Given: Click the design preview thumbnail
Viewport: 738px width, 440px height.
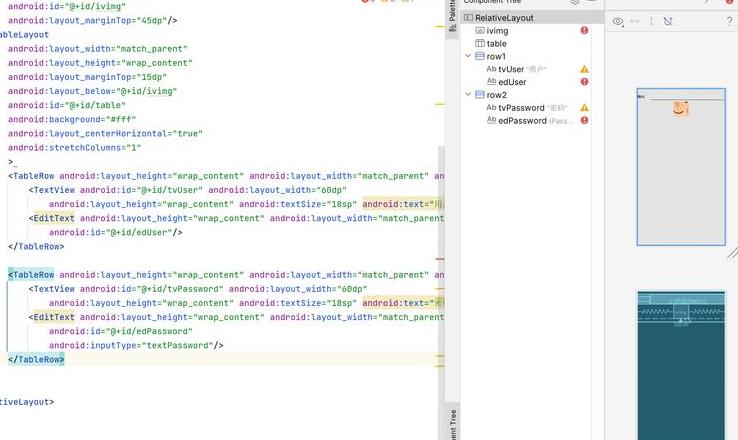Looking at the screenshot, I should (681, 167).
